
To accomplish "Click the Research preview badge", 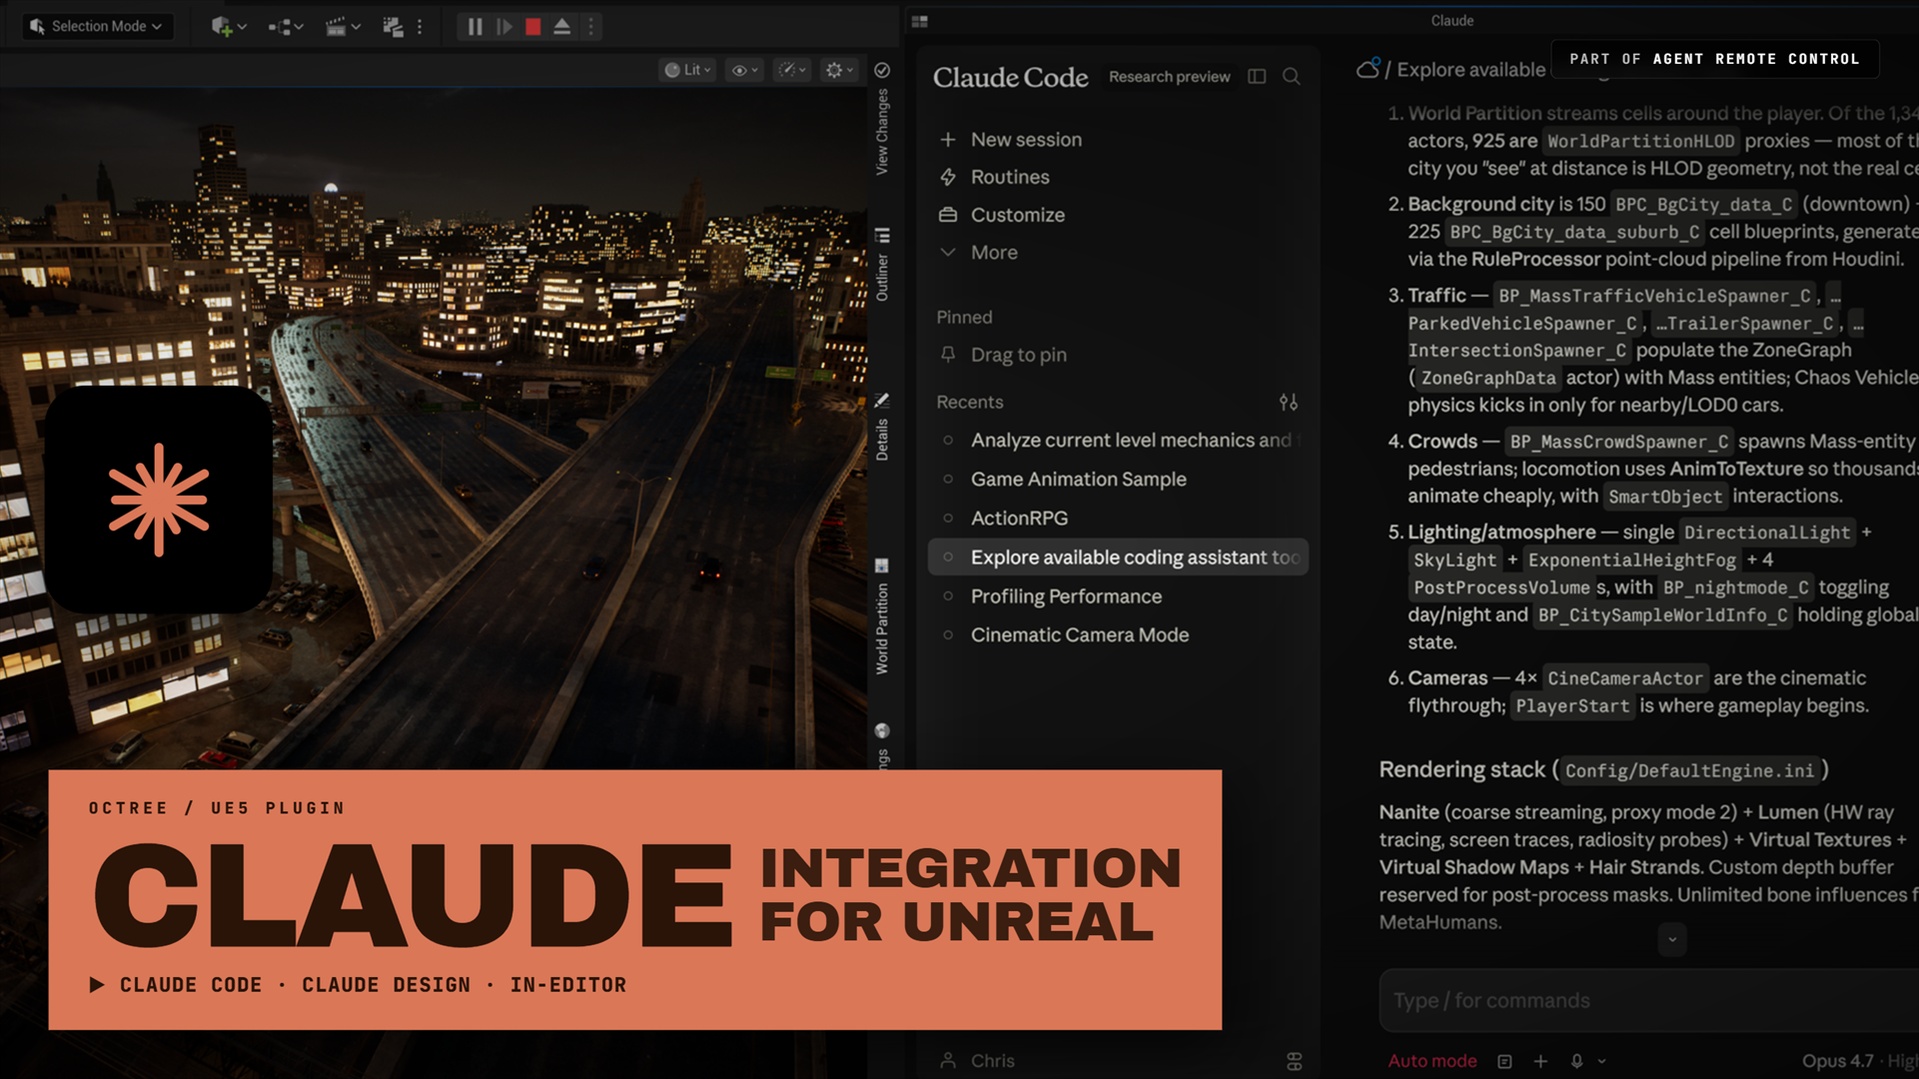I will [1169, 77].
